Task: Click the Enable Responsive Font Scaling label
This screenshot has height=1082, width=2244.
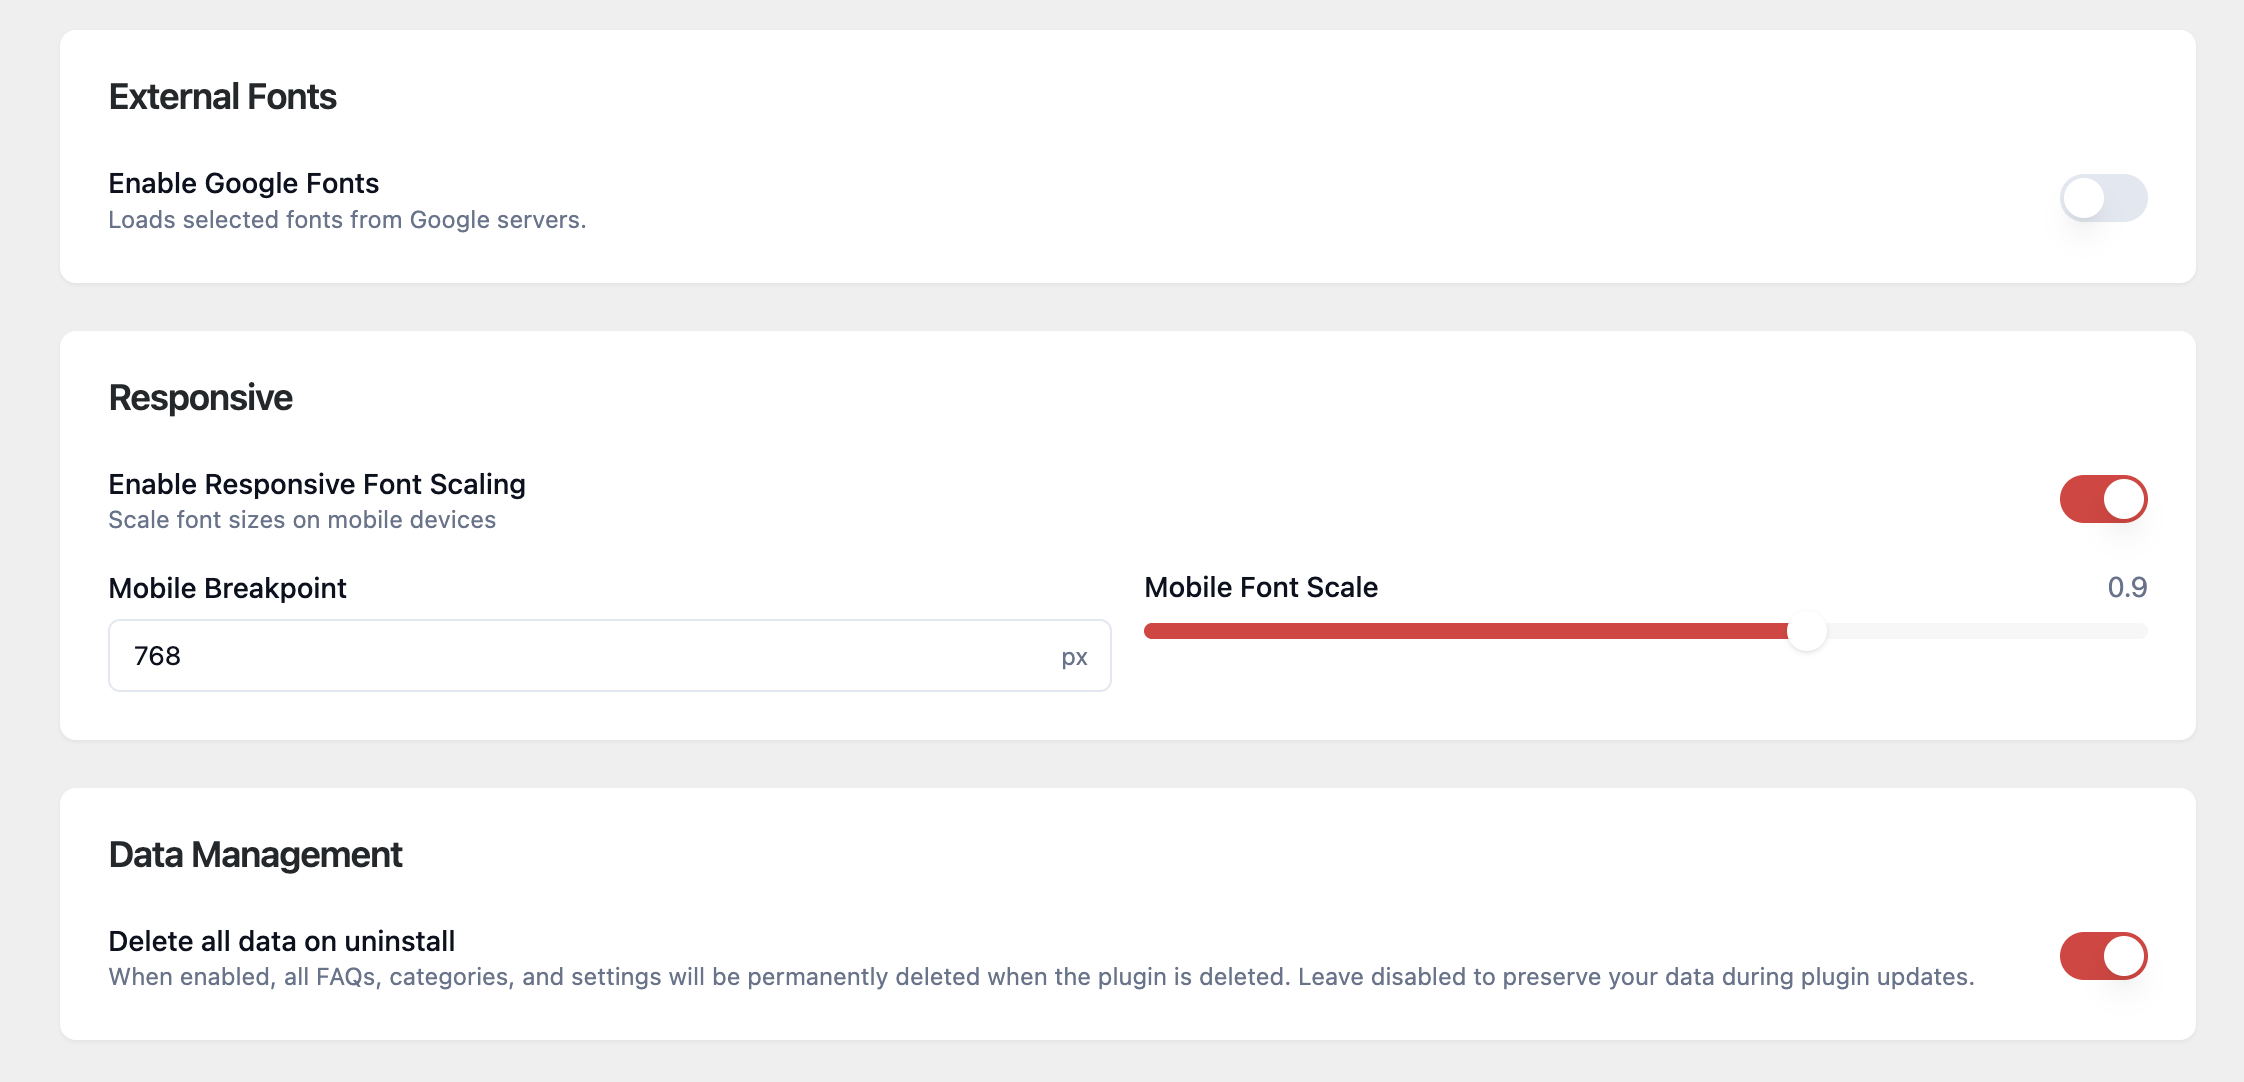Action: (x=316, y=484)
